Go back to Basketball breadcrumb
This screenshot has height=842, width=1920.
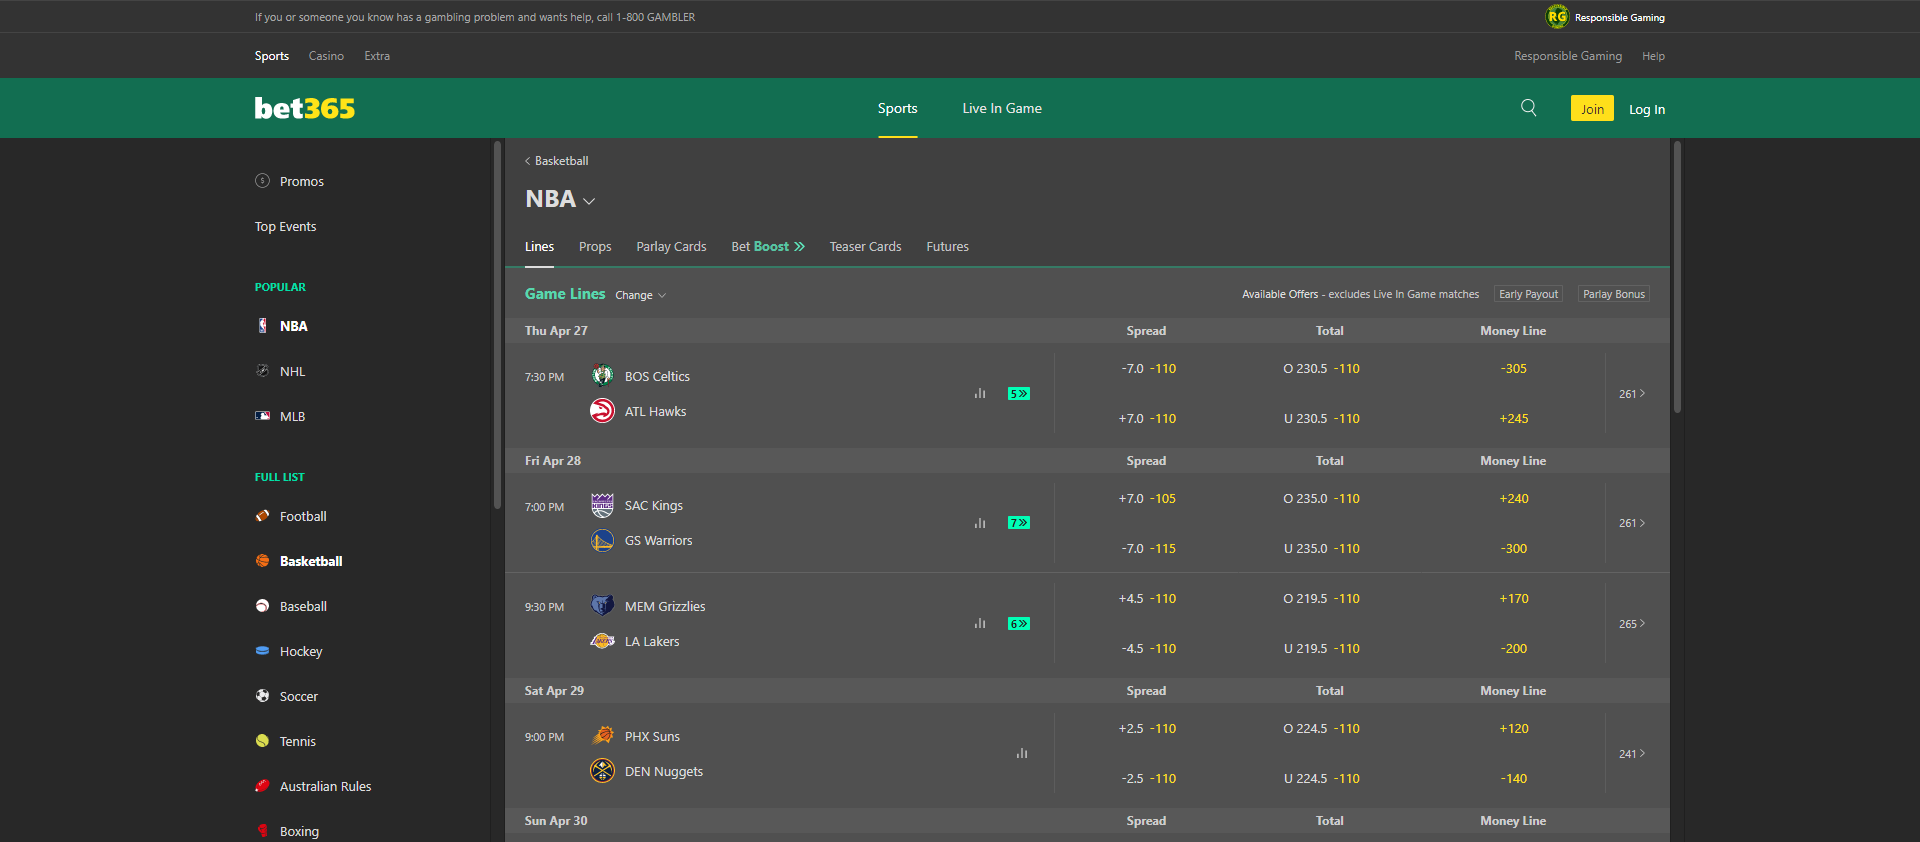point(556,161)
